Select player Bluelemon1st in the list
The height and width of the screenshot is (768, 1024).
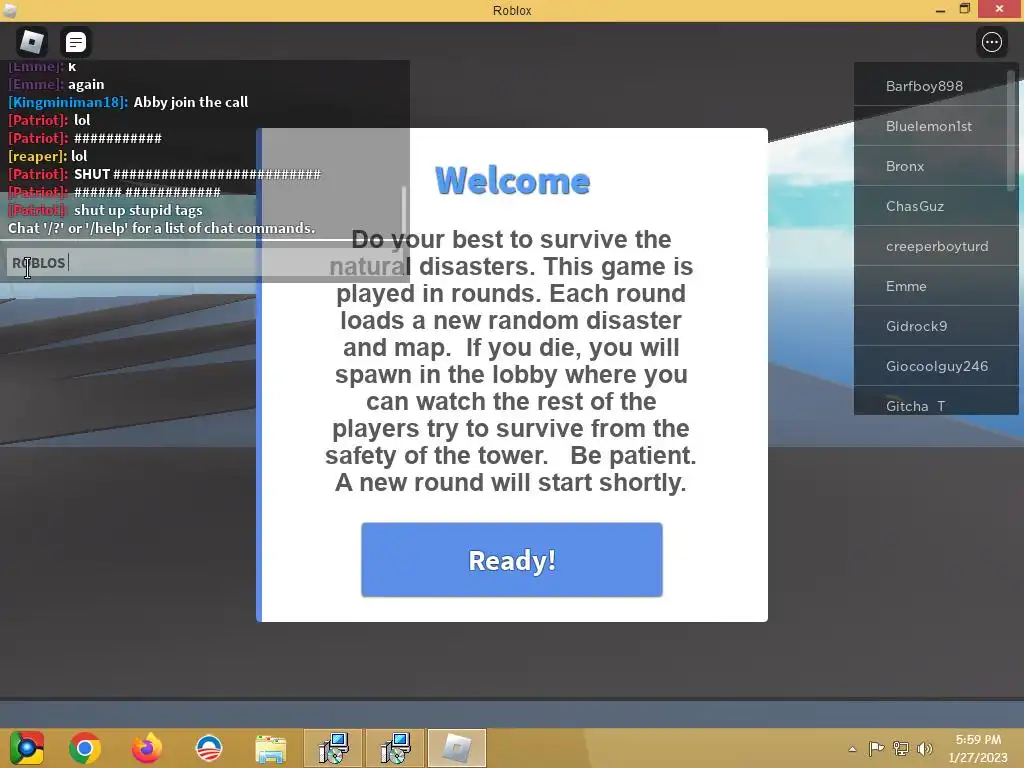(935, 126)
